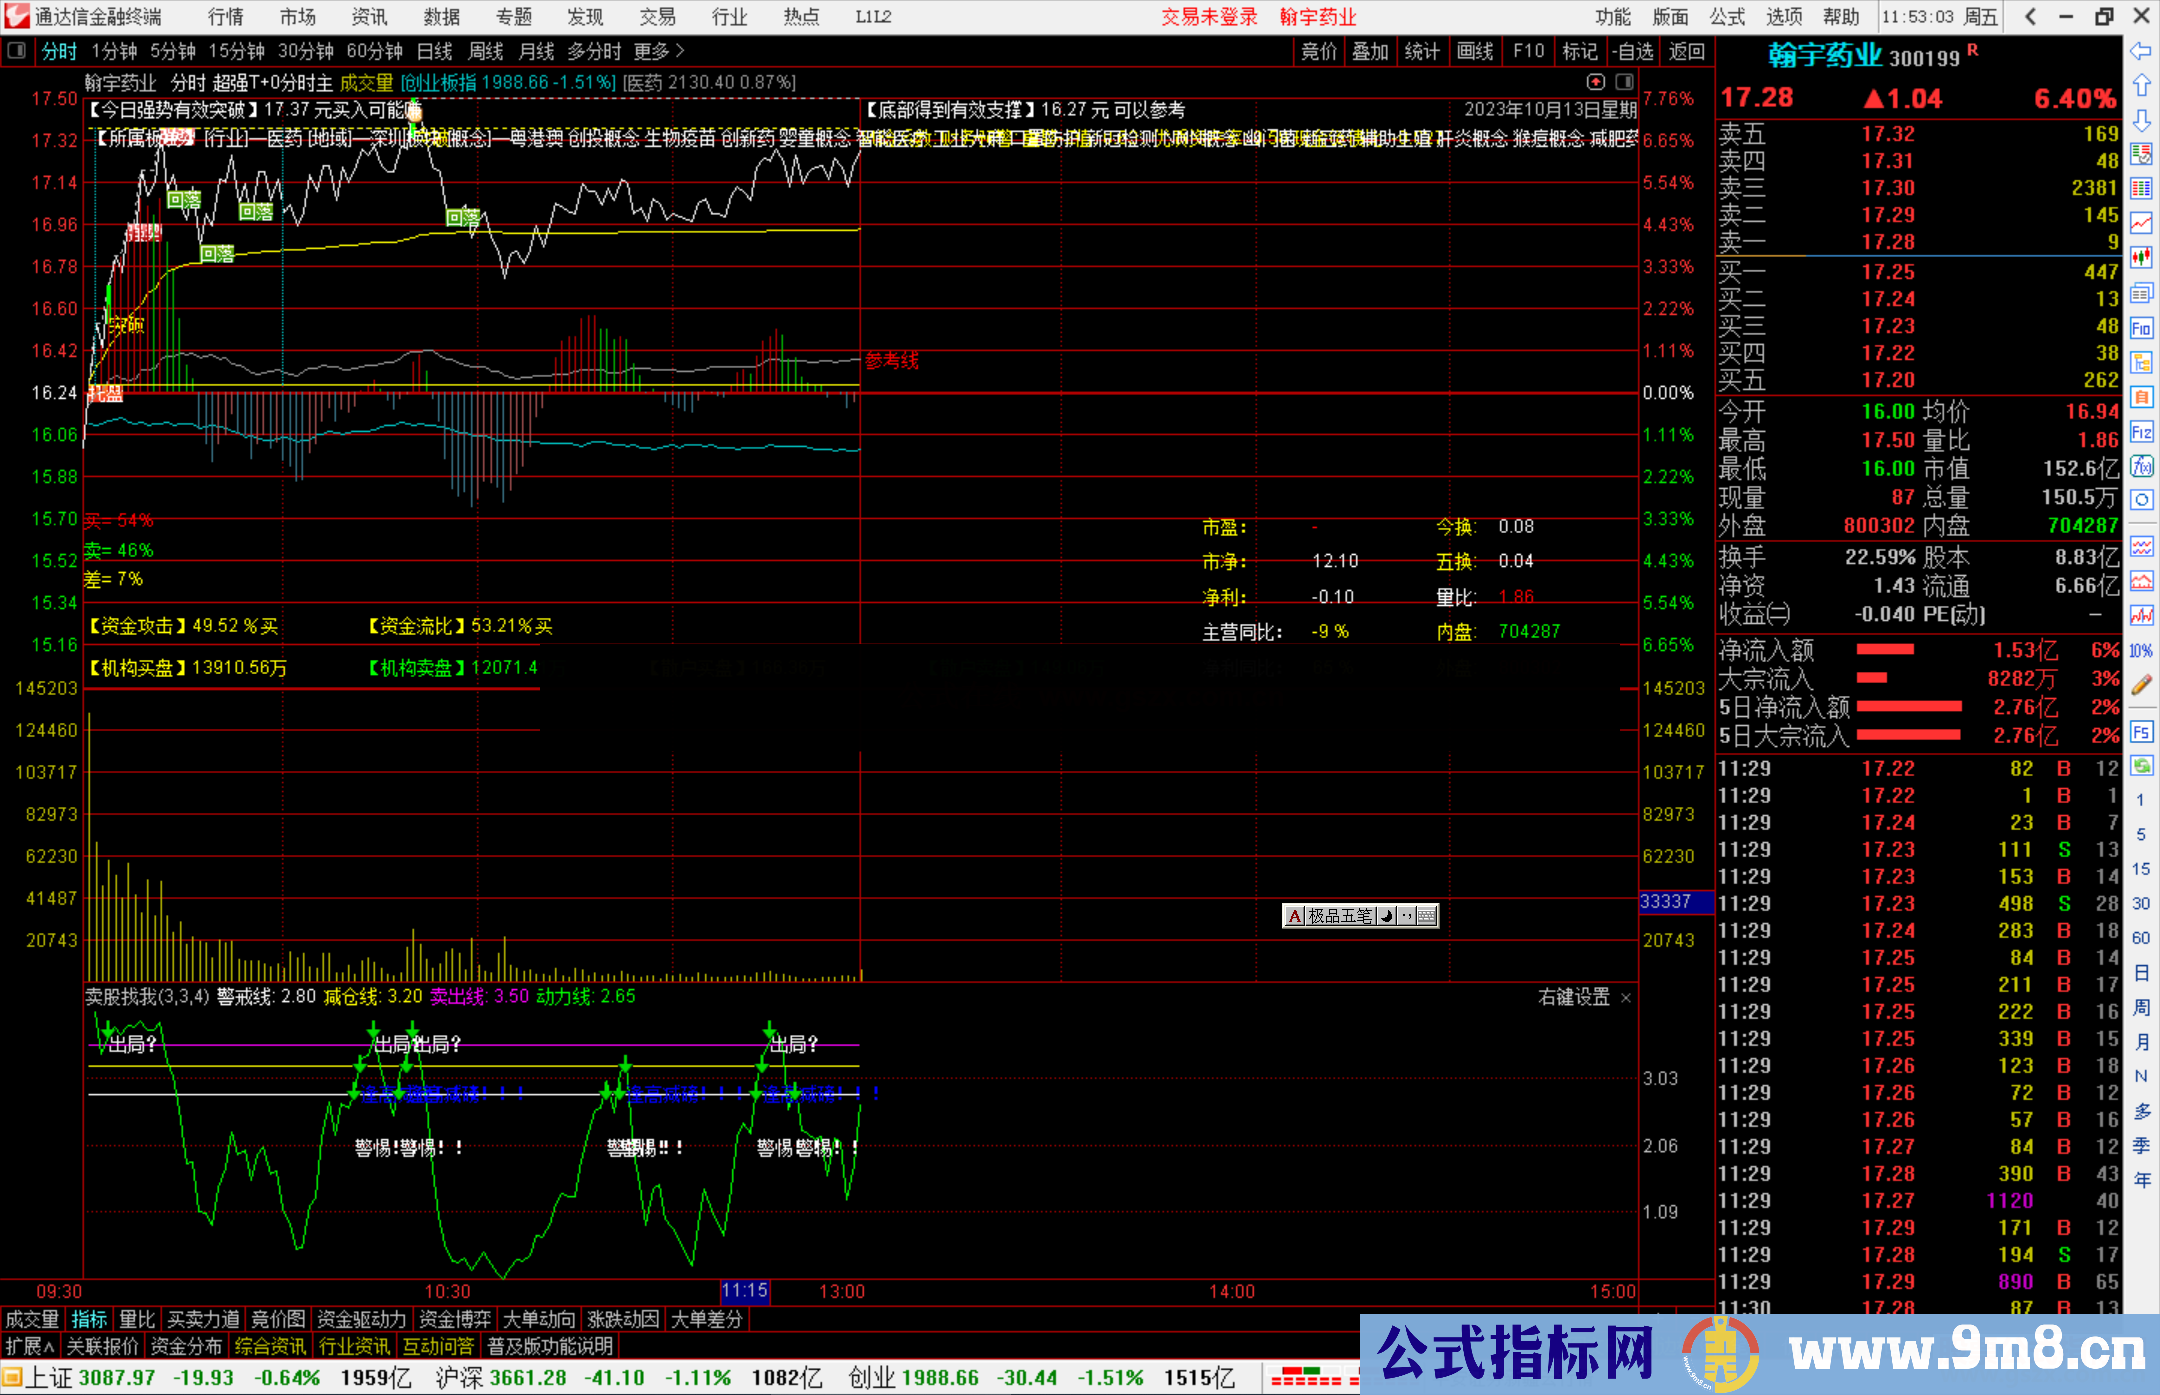
Task: Open the F10 info sidebar icon
Action: (2141, 328)
